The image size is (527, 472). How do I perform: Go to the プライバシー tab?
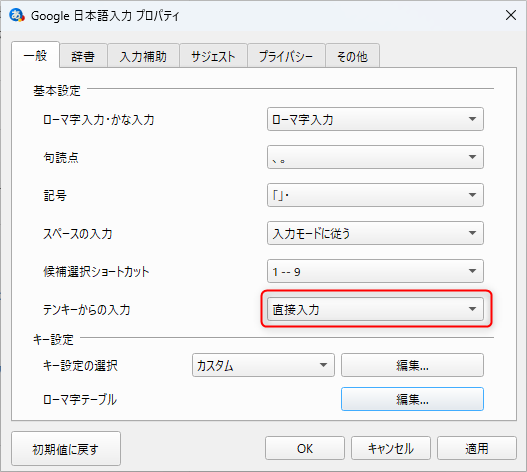286,56
